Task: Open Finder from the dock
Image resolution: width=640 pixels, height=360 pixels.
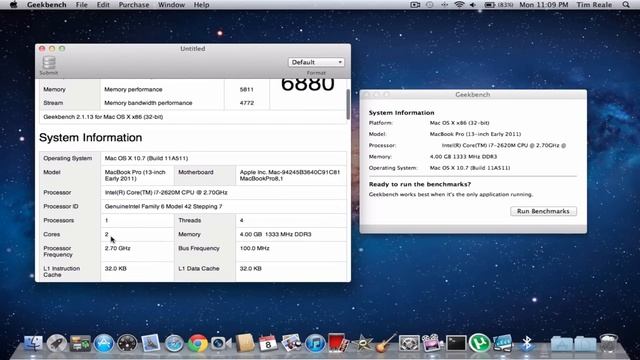Action: 33,343
